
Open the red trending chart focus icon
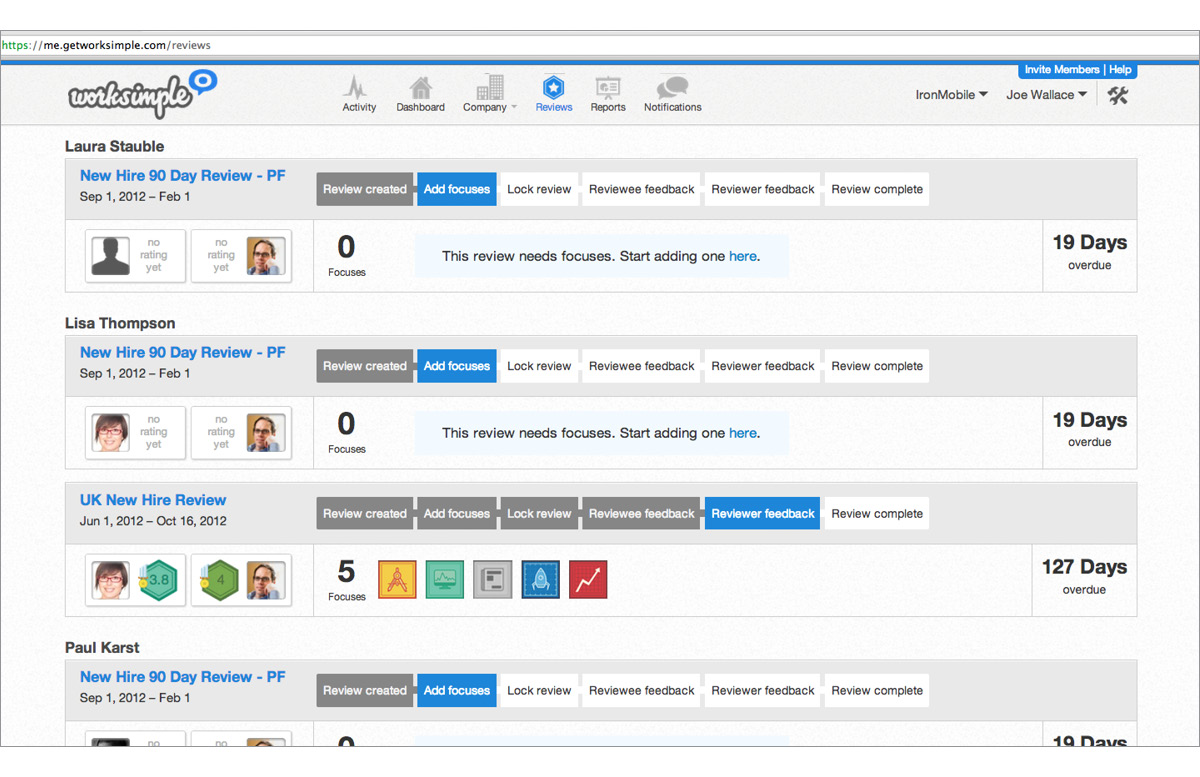coord(588,579)
